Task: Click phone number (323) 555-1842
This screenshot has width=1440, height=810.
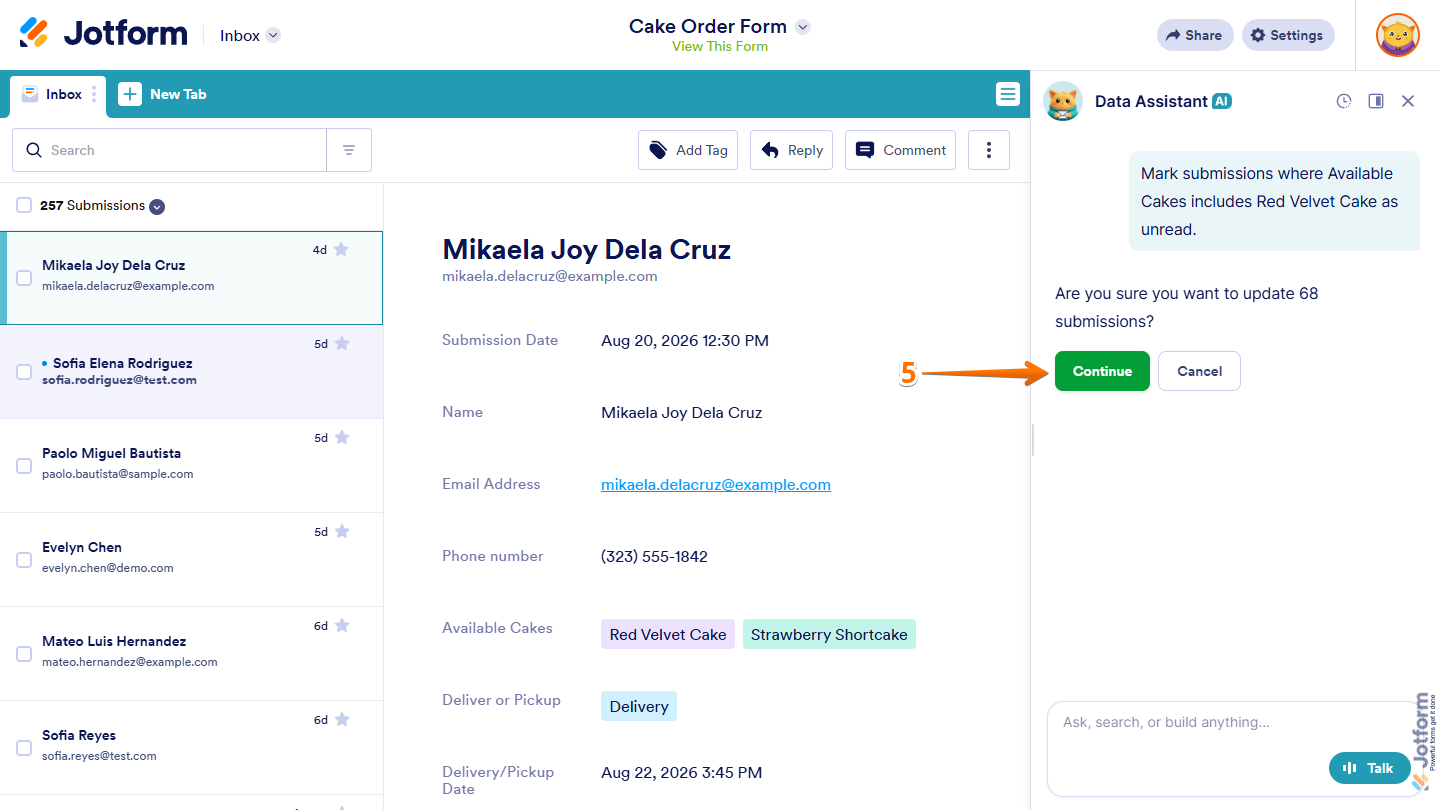Action: point(654,556)
